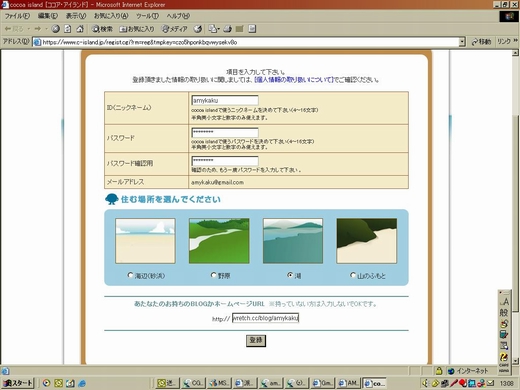
Task: Click the Edit toolbar icon beside Print
Action: 239,29
